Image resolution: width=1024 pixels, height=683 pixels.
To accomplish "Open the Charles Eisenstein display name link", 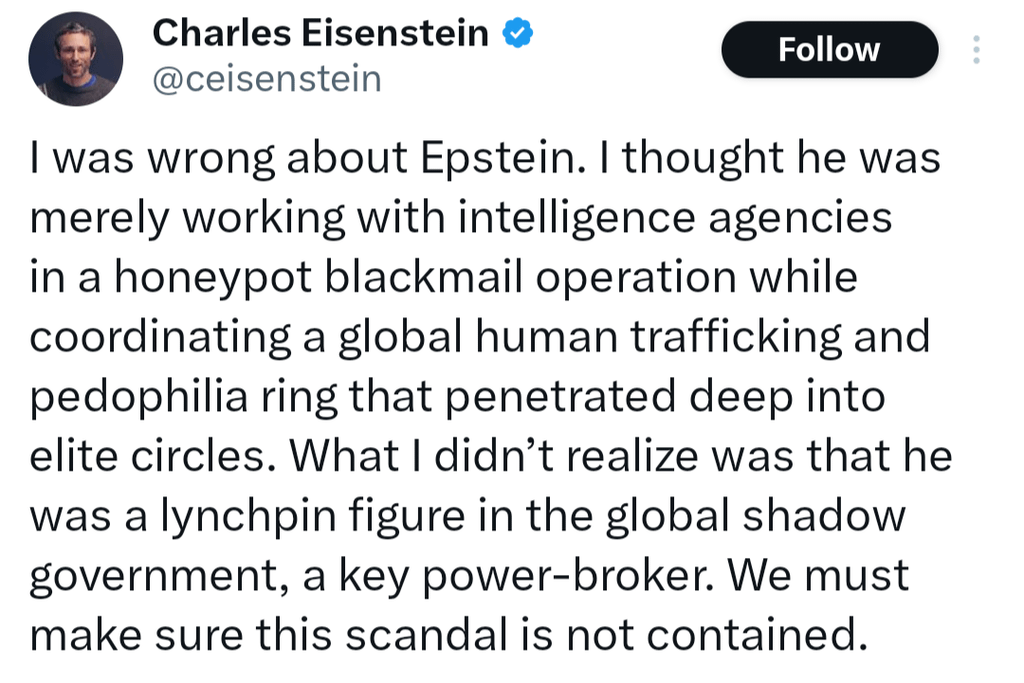I will pyautogui.click(x=320, y=33).
